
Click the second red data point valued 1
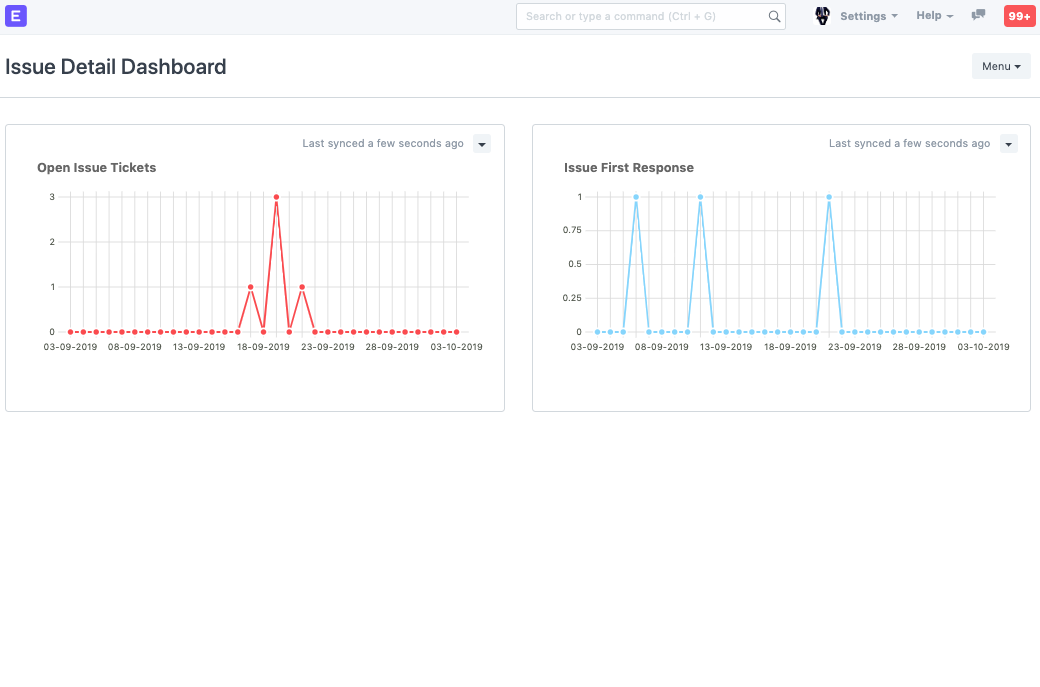(x=302, y=287)
